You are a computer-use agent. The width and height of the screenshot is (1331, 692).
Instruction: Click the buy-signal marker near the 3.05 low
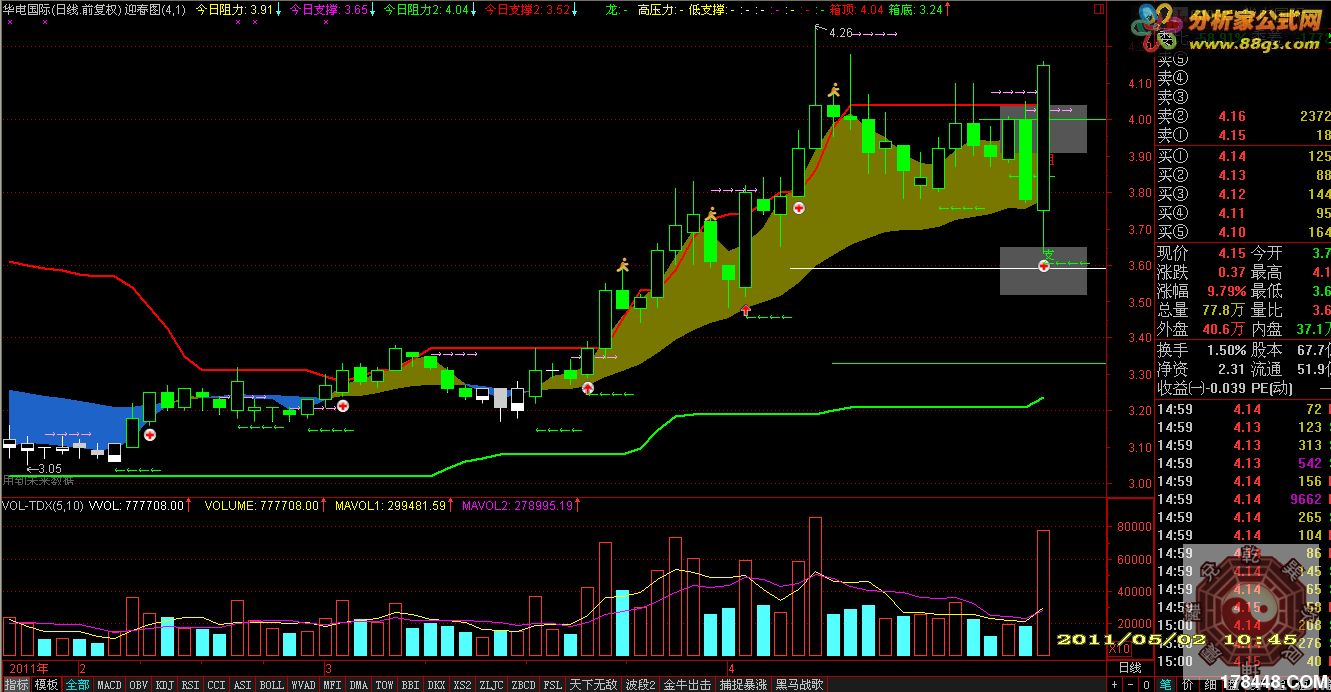pyautogui.click(x=150, y=435)
